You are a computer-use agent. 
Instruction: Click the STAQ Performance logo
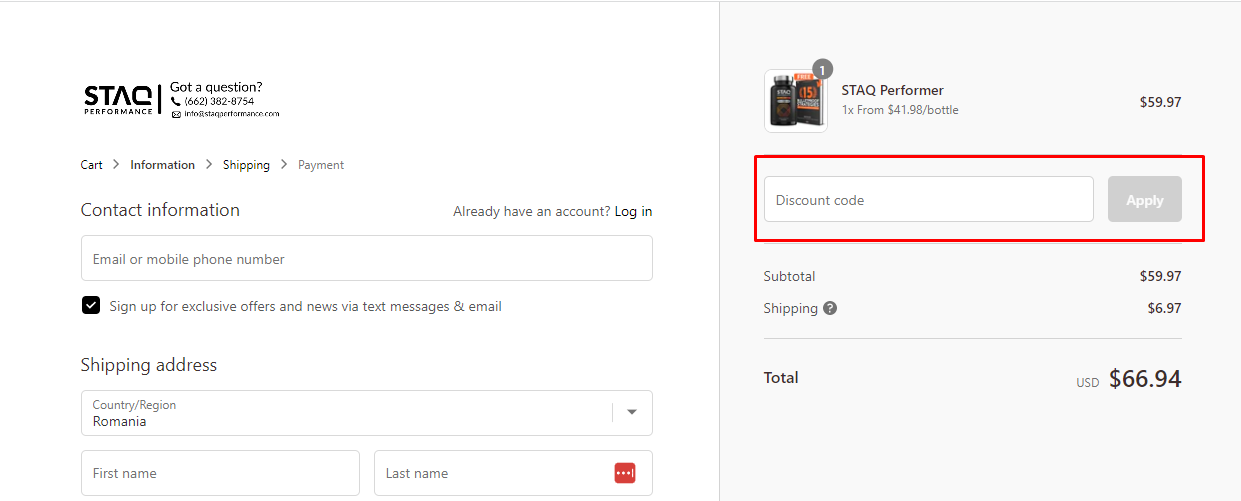(119, 100)
